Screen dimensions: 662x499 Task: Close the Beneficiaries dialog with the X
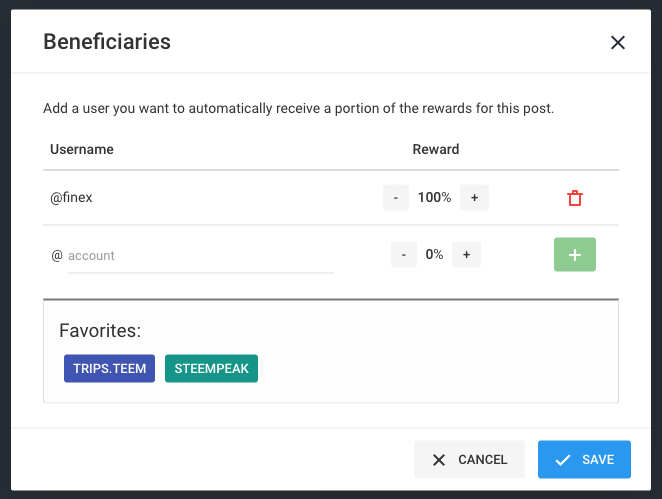click(x=617, y=42)
